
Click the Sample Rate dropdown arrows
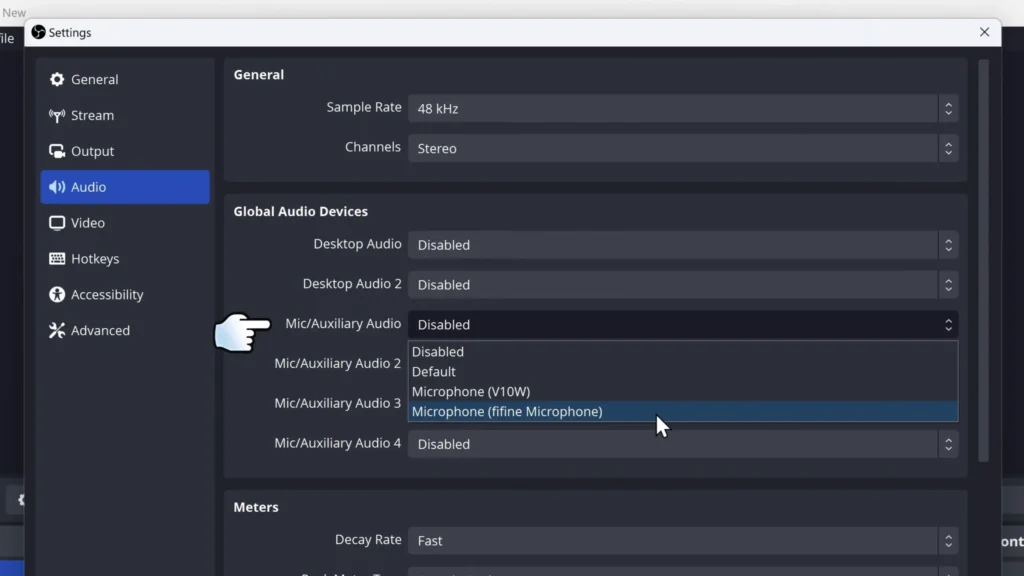[x=948, y=108]
